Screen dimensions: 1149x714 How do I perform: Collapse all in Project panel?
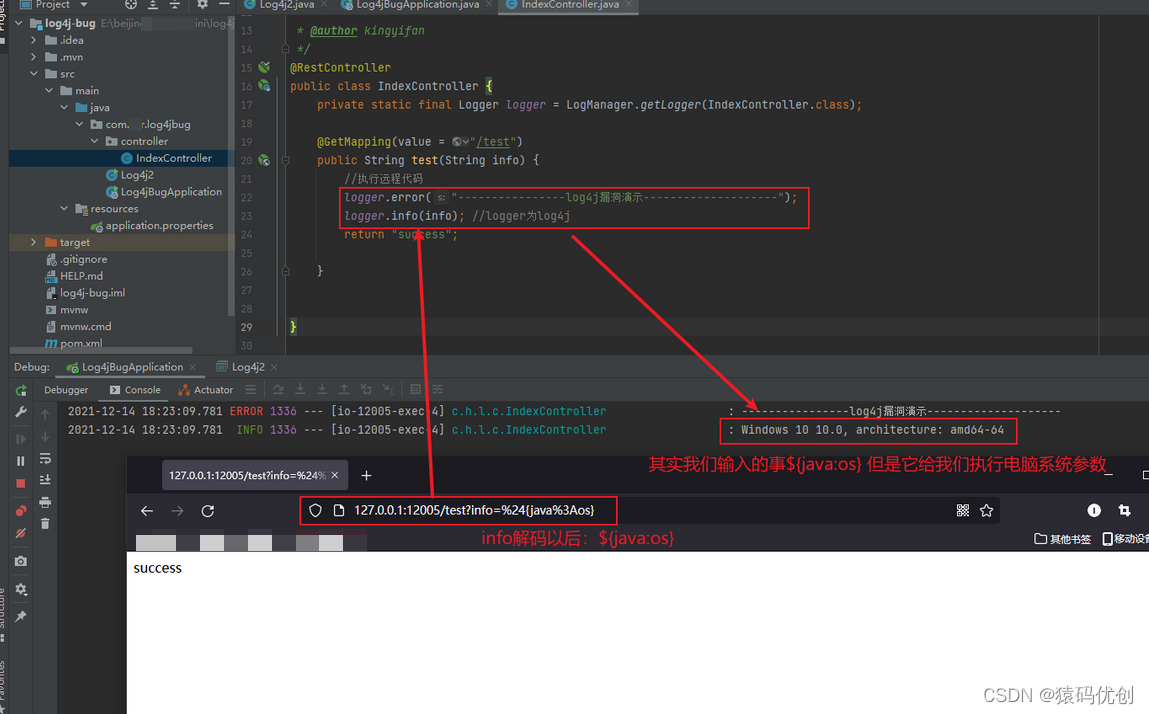175,4
